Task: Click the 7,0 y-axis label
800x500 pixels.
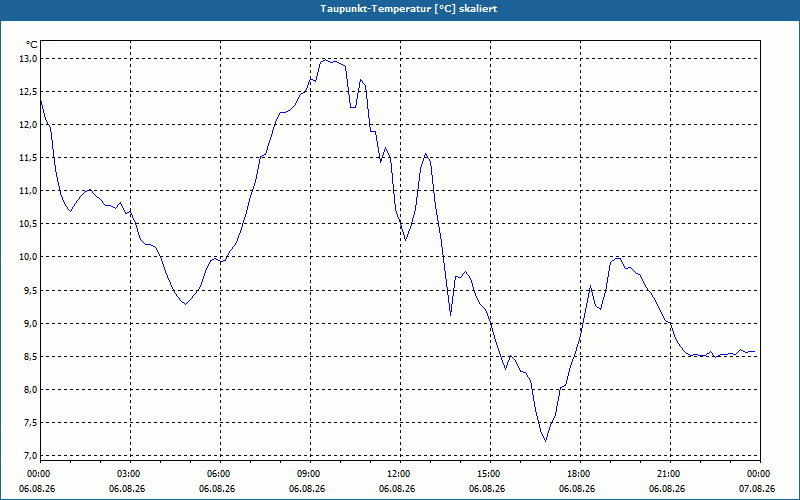Action: (x=31, y=455)
